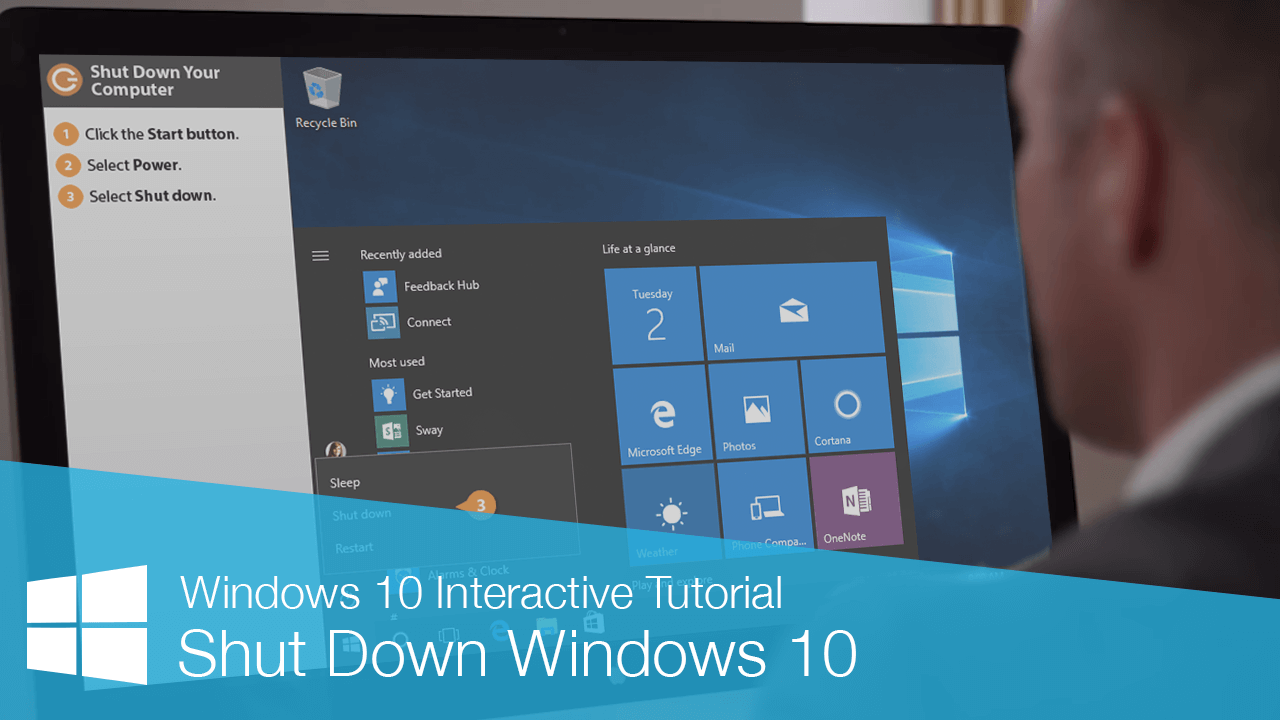Click the user account avatar

click(x=336, y=451)
